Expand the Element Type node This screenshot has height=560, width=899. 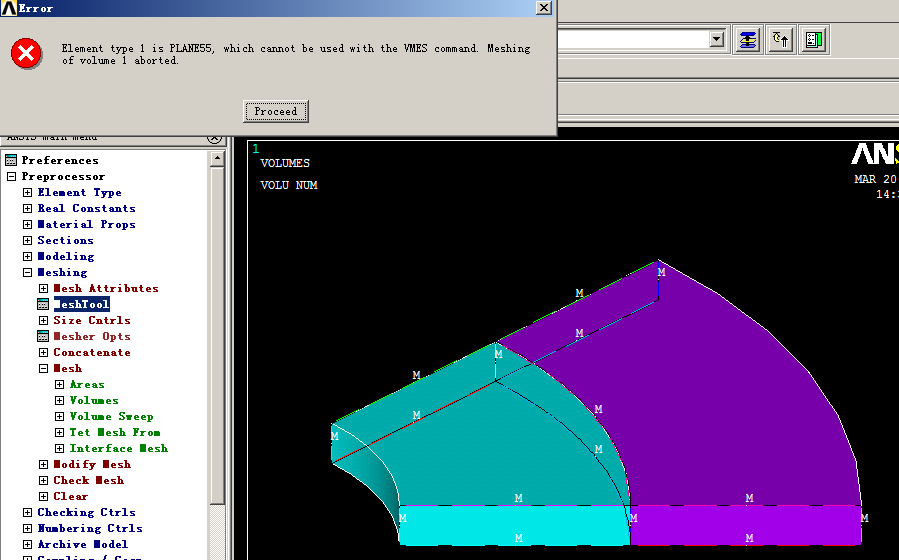tap(27, 192)
